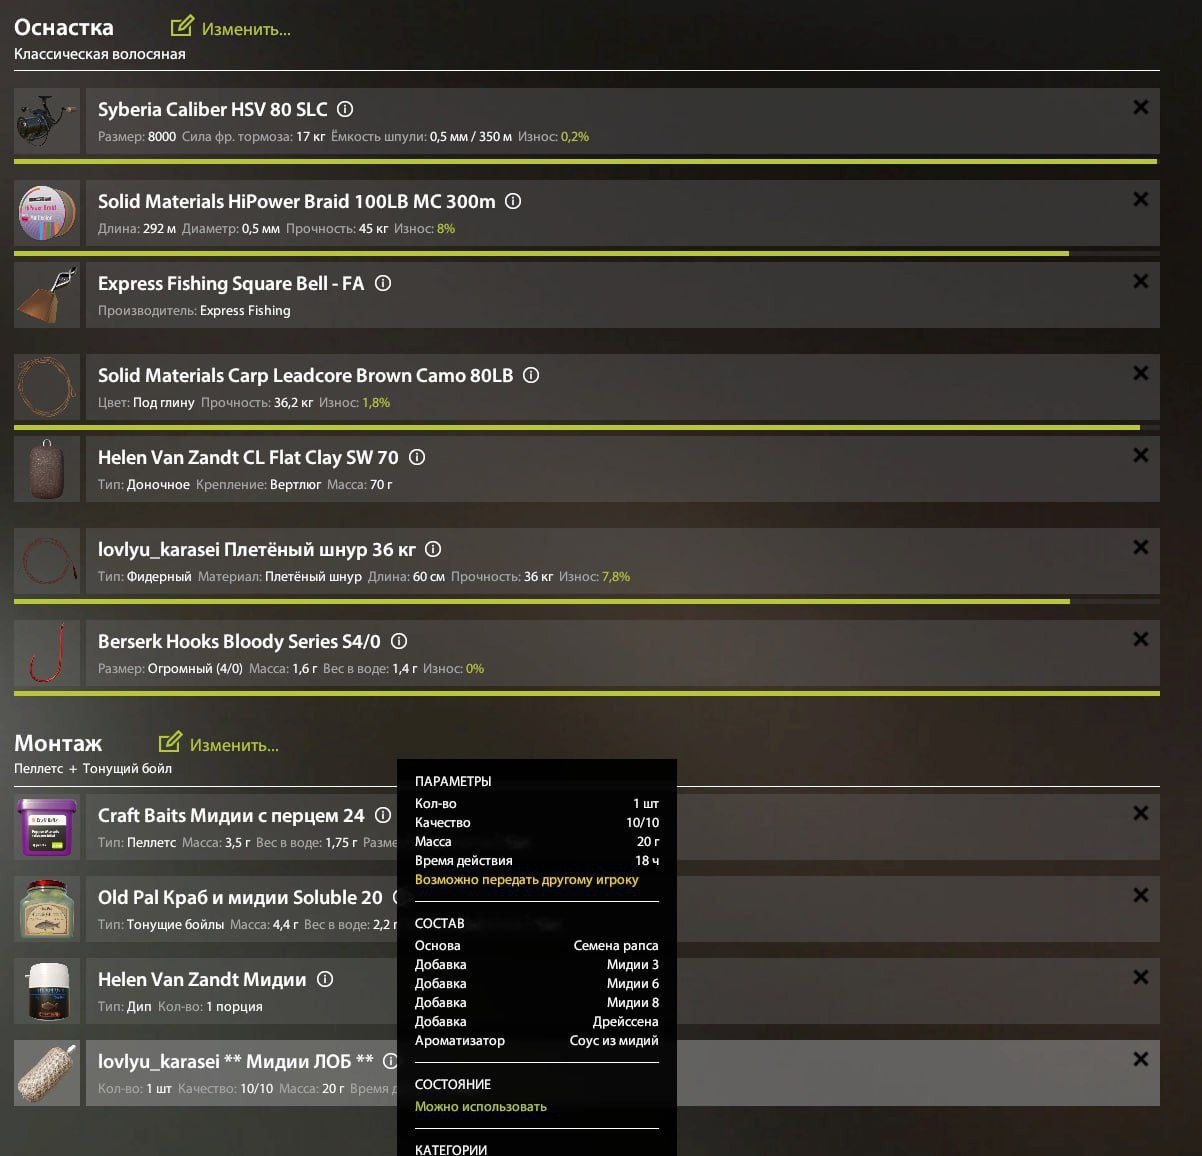This screenshot has height=1156, width=1202.
Task: Click Изменить next to Монтаж
Action: click(x=234, y=745)
